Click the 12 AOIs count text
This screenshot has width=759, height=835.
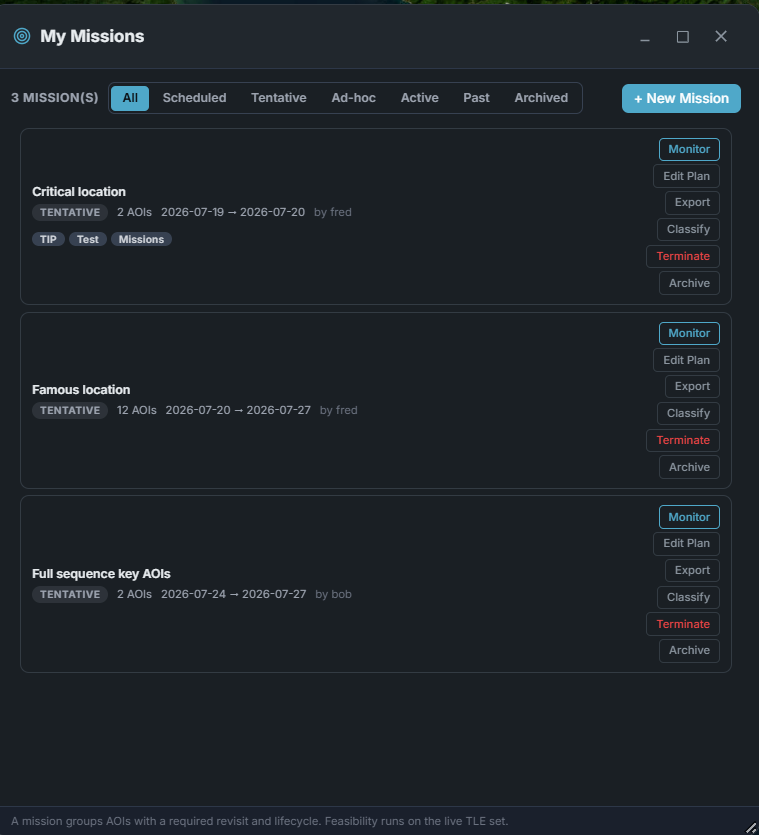click(137, 411)
